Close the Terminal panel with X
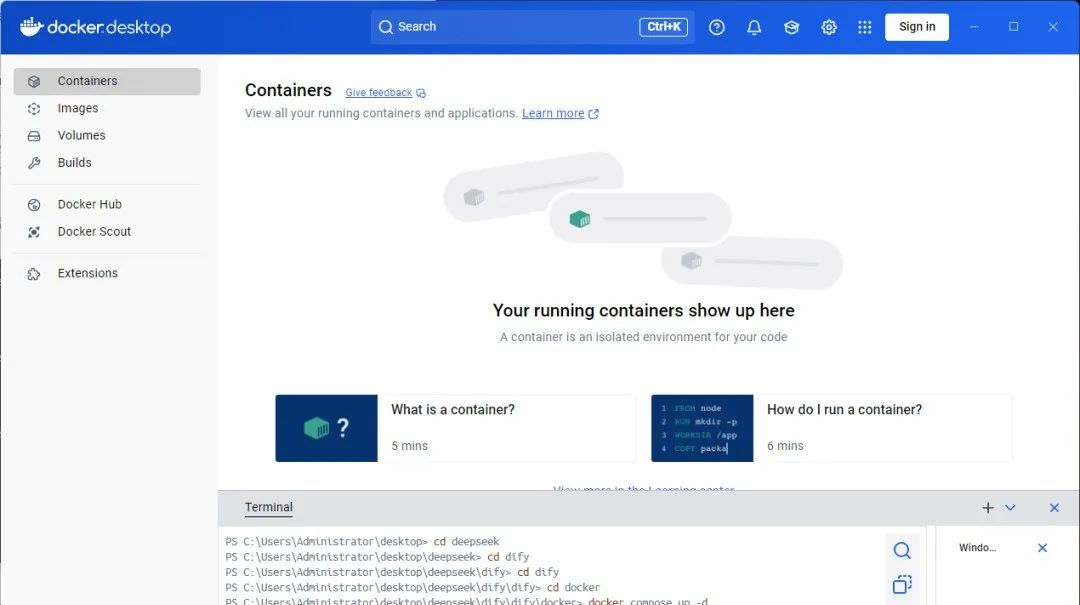 point(1054,508)
